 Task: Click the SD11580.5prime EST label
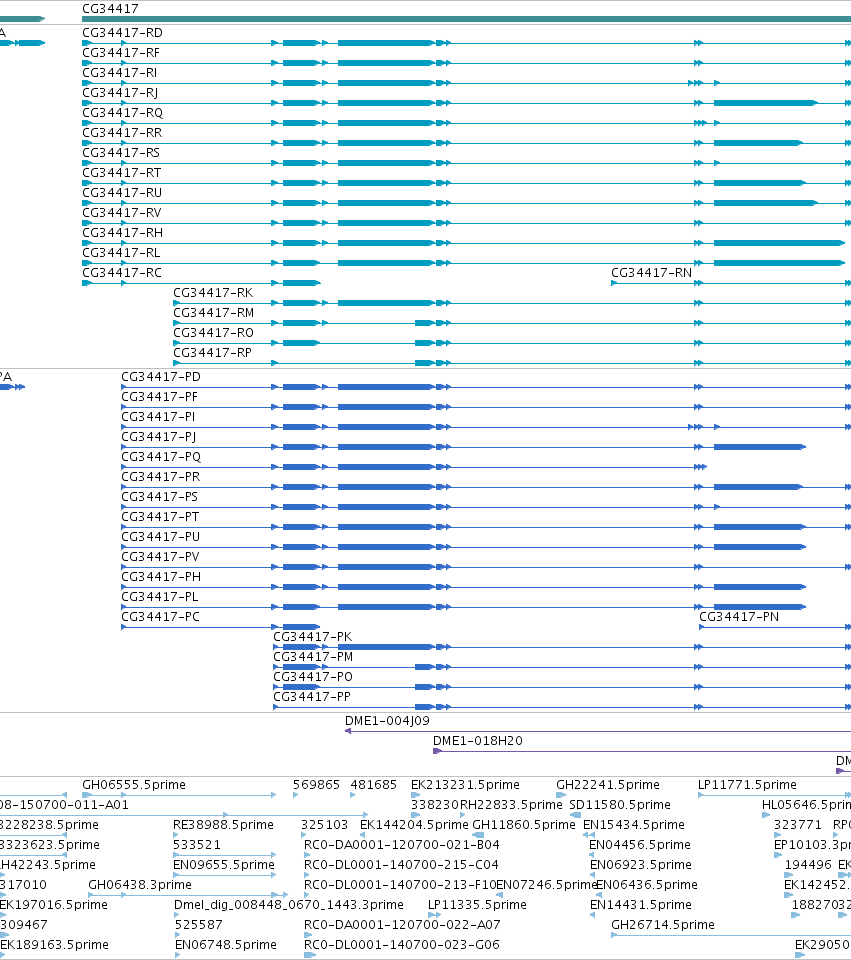(620, 805)
